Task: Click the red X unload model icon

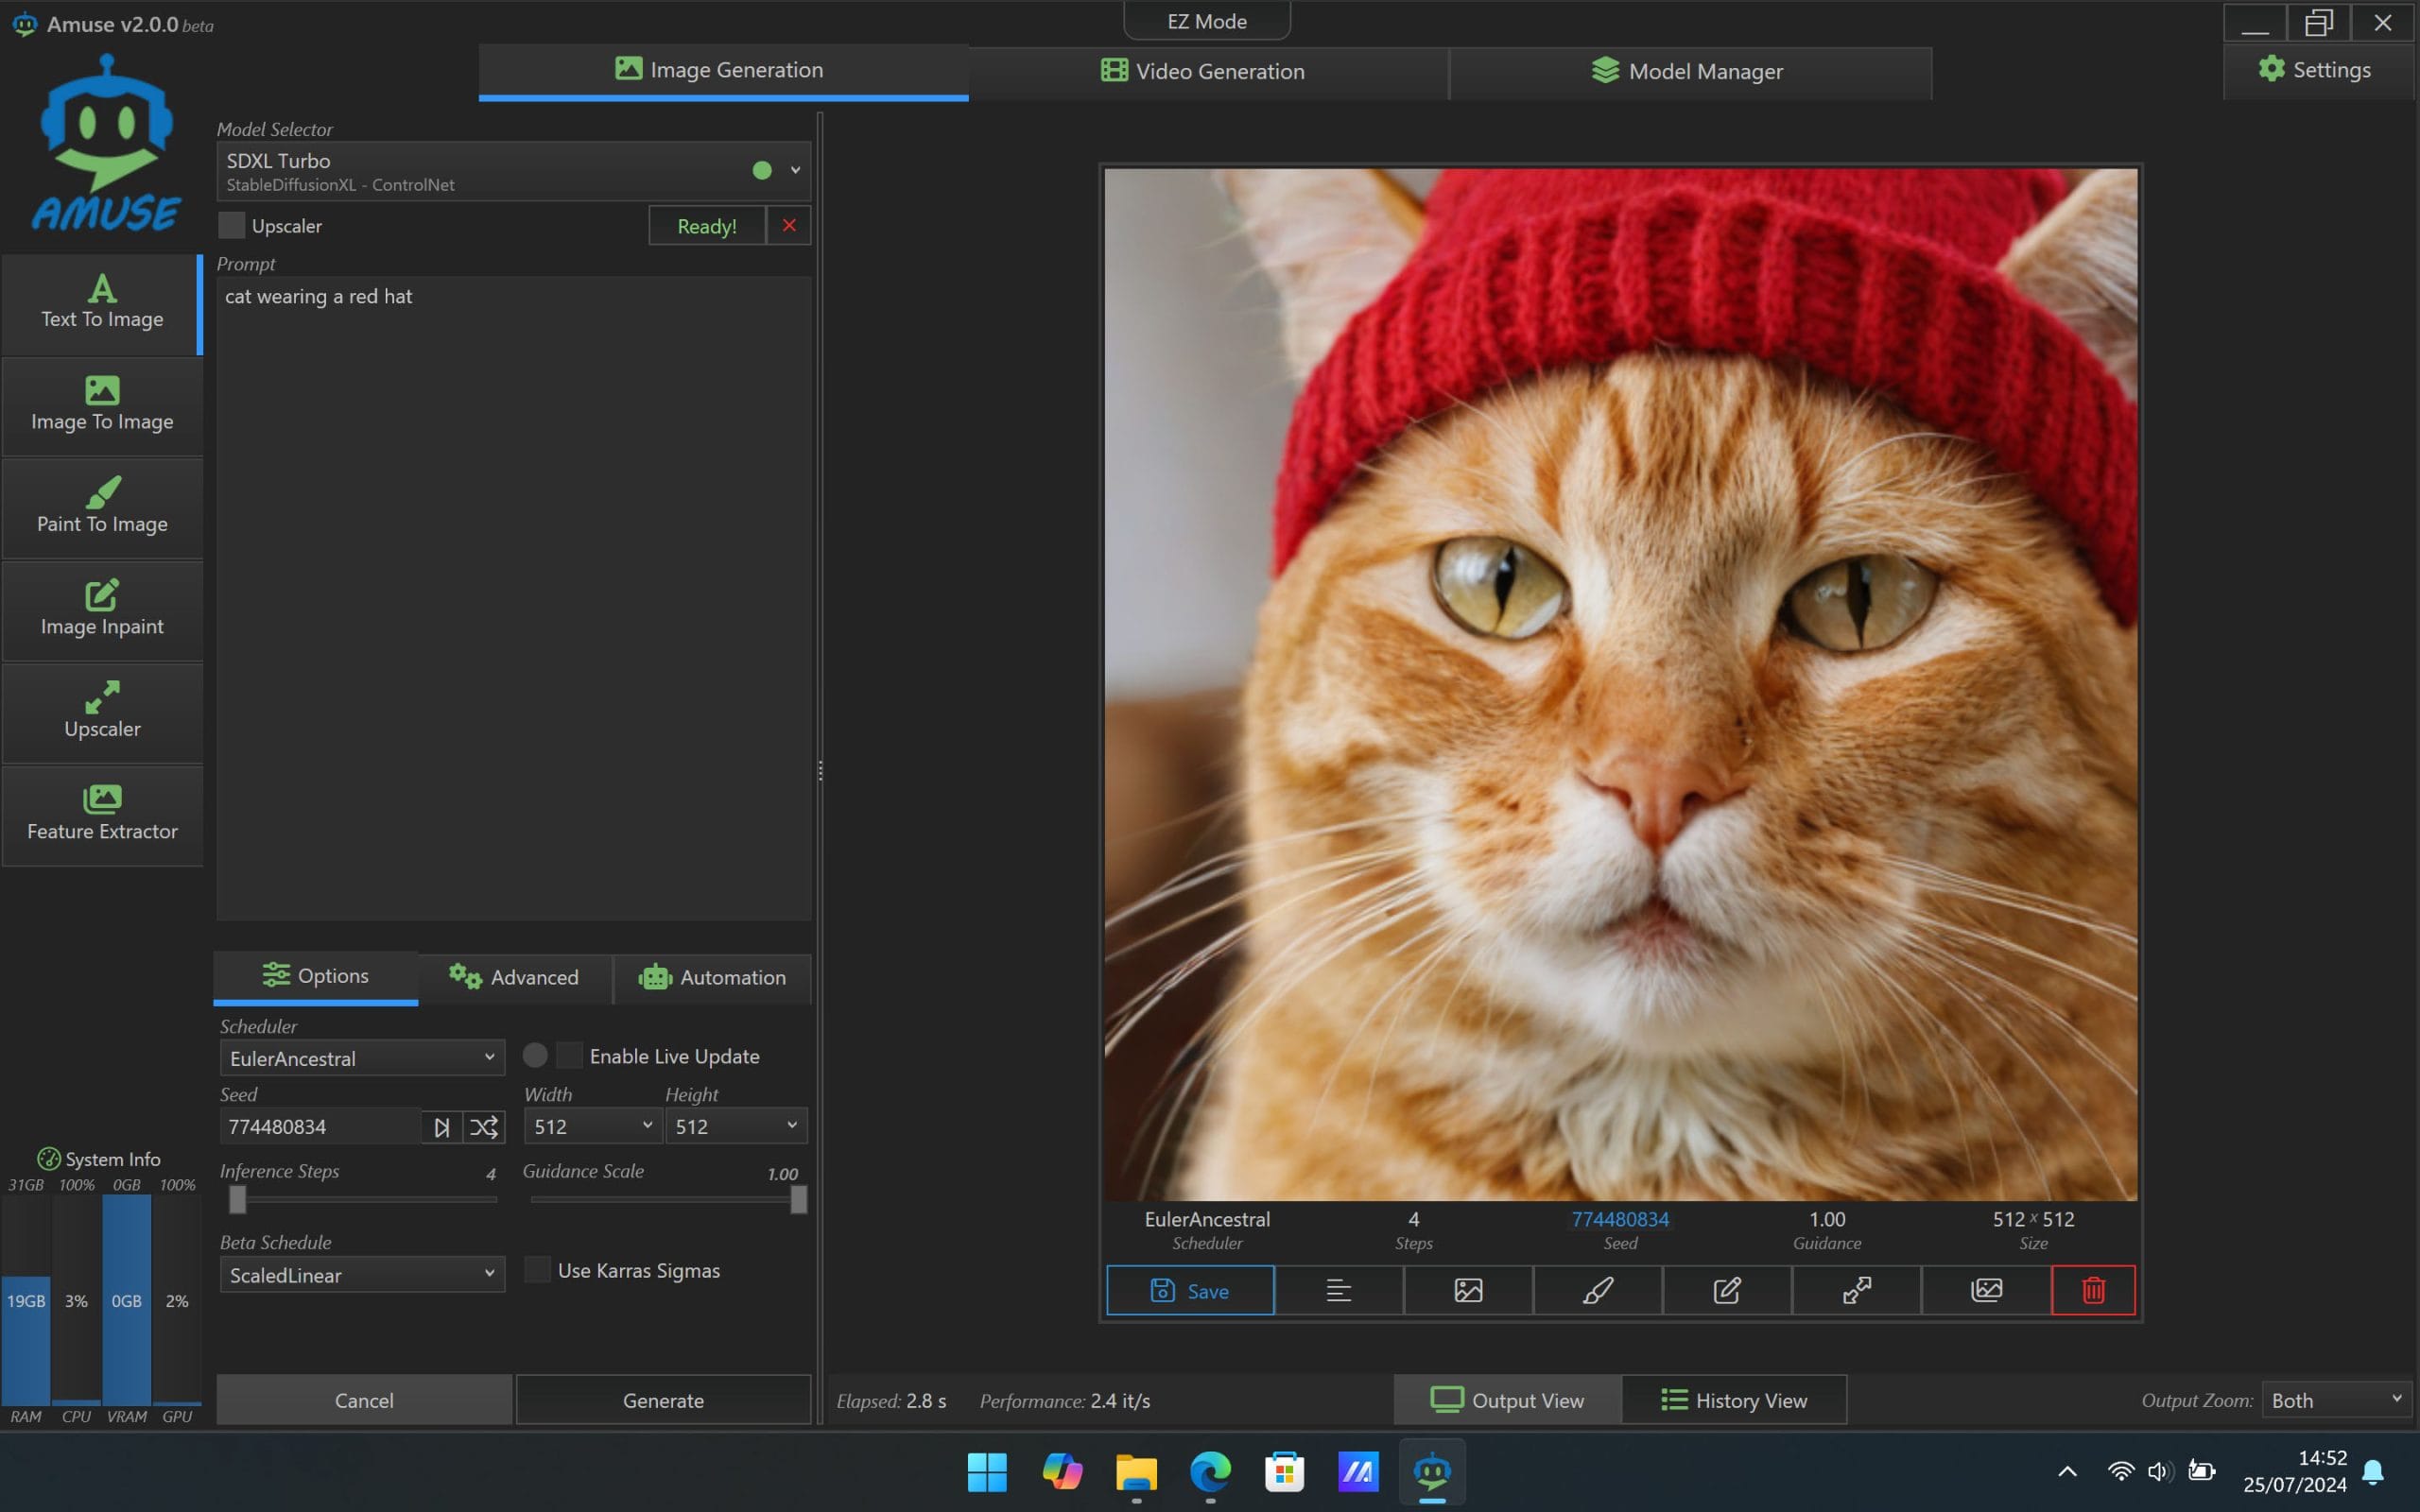Action: (789, 225)
